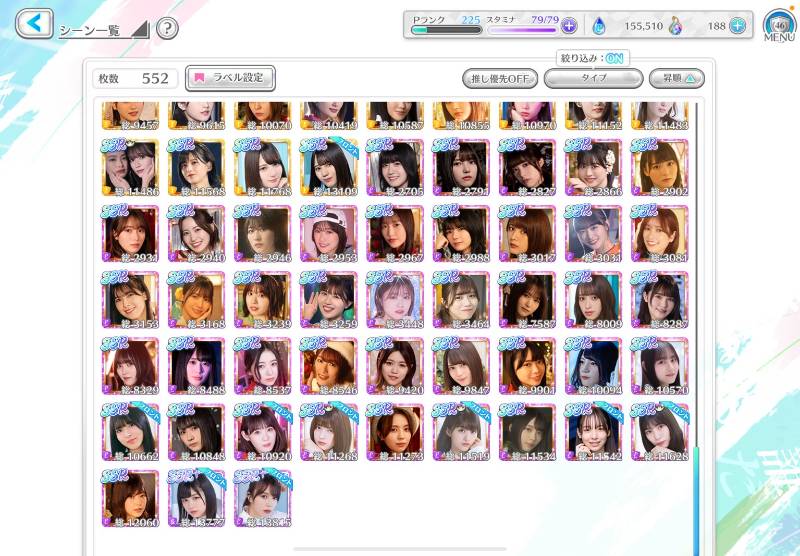
Task: Click the blue back arrow button
Action: (x=34, y=23)
